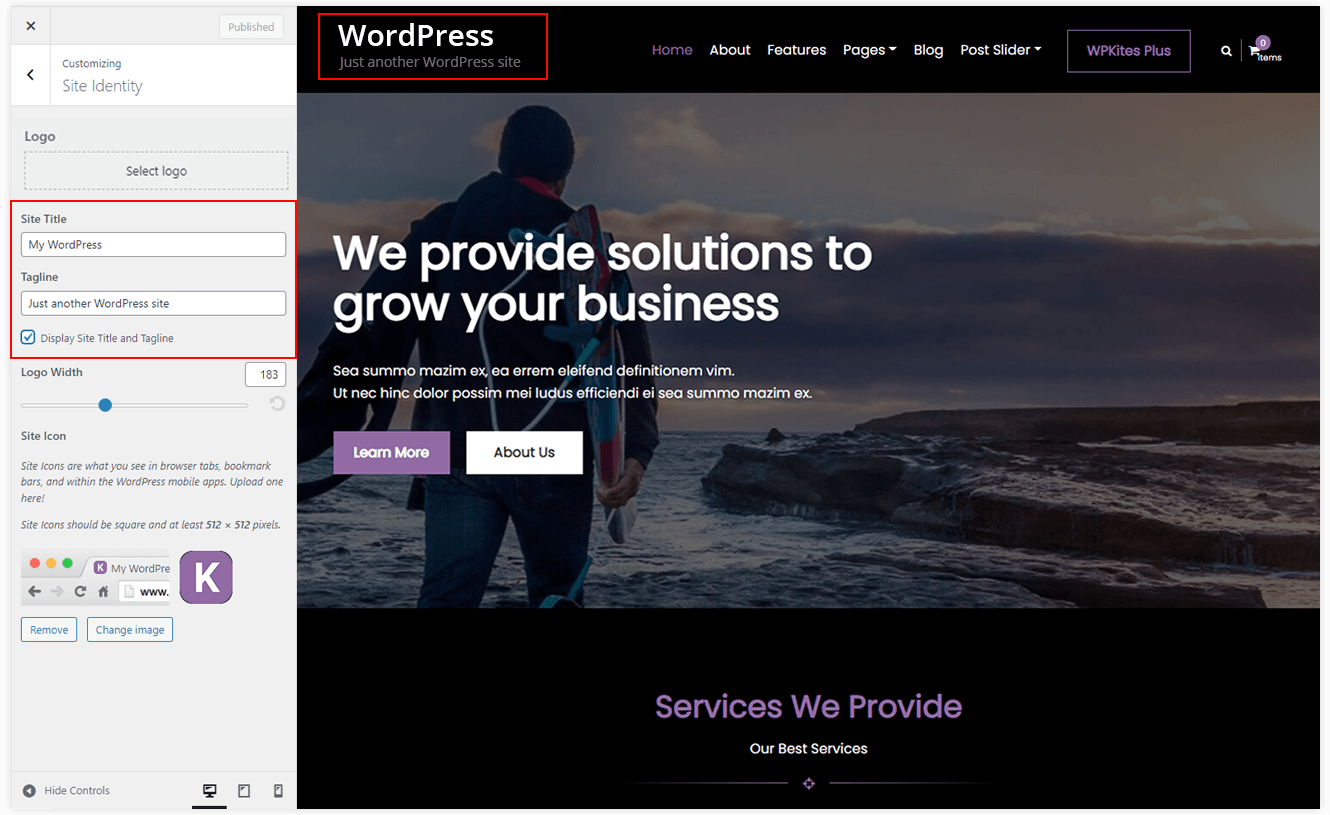Click the Change image button

[130, 630]
